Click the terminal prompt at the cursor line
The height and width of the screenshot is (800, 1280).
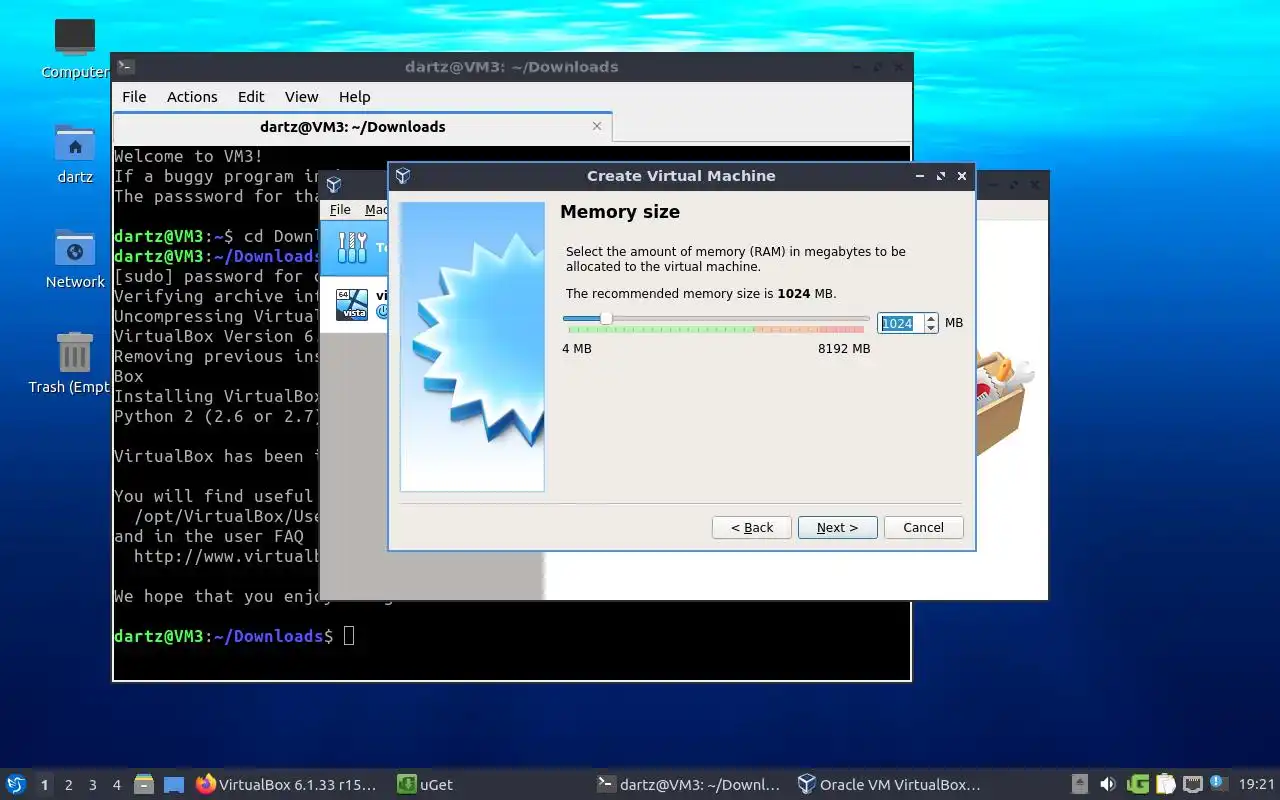[349, 636]
